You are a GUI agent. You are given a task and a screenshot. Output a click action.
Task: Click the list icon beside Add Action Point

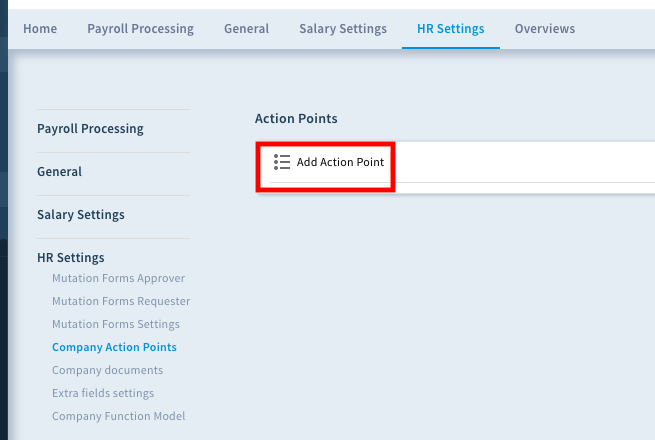tap(282, 162)
